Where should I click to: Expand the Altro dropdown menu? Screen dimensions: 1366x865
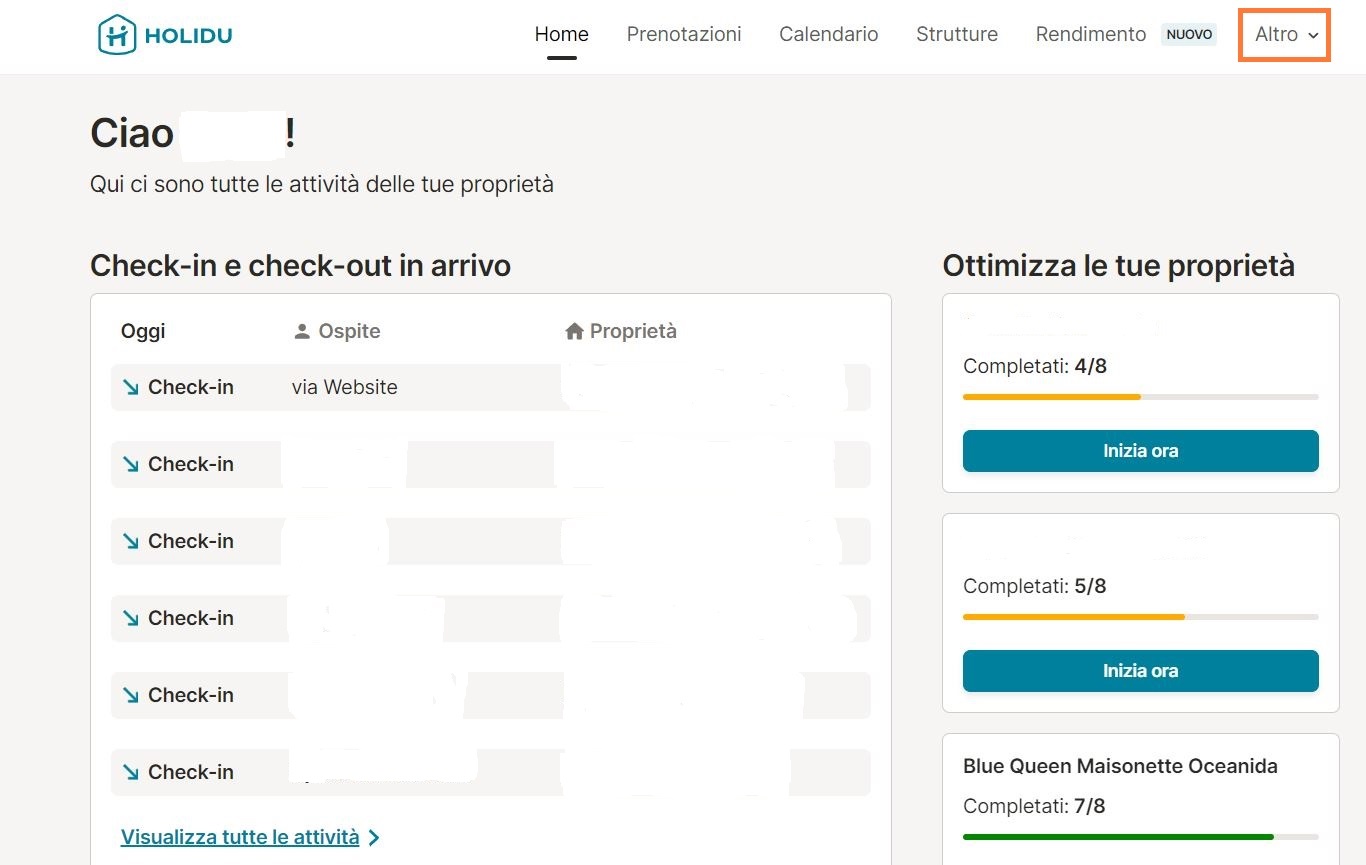coord(1286,34)
